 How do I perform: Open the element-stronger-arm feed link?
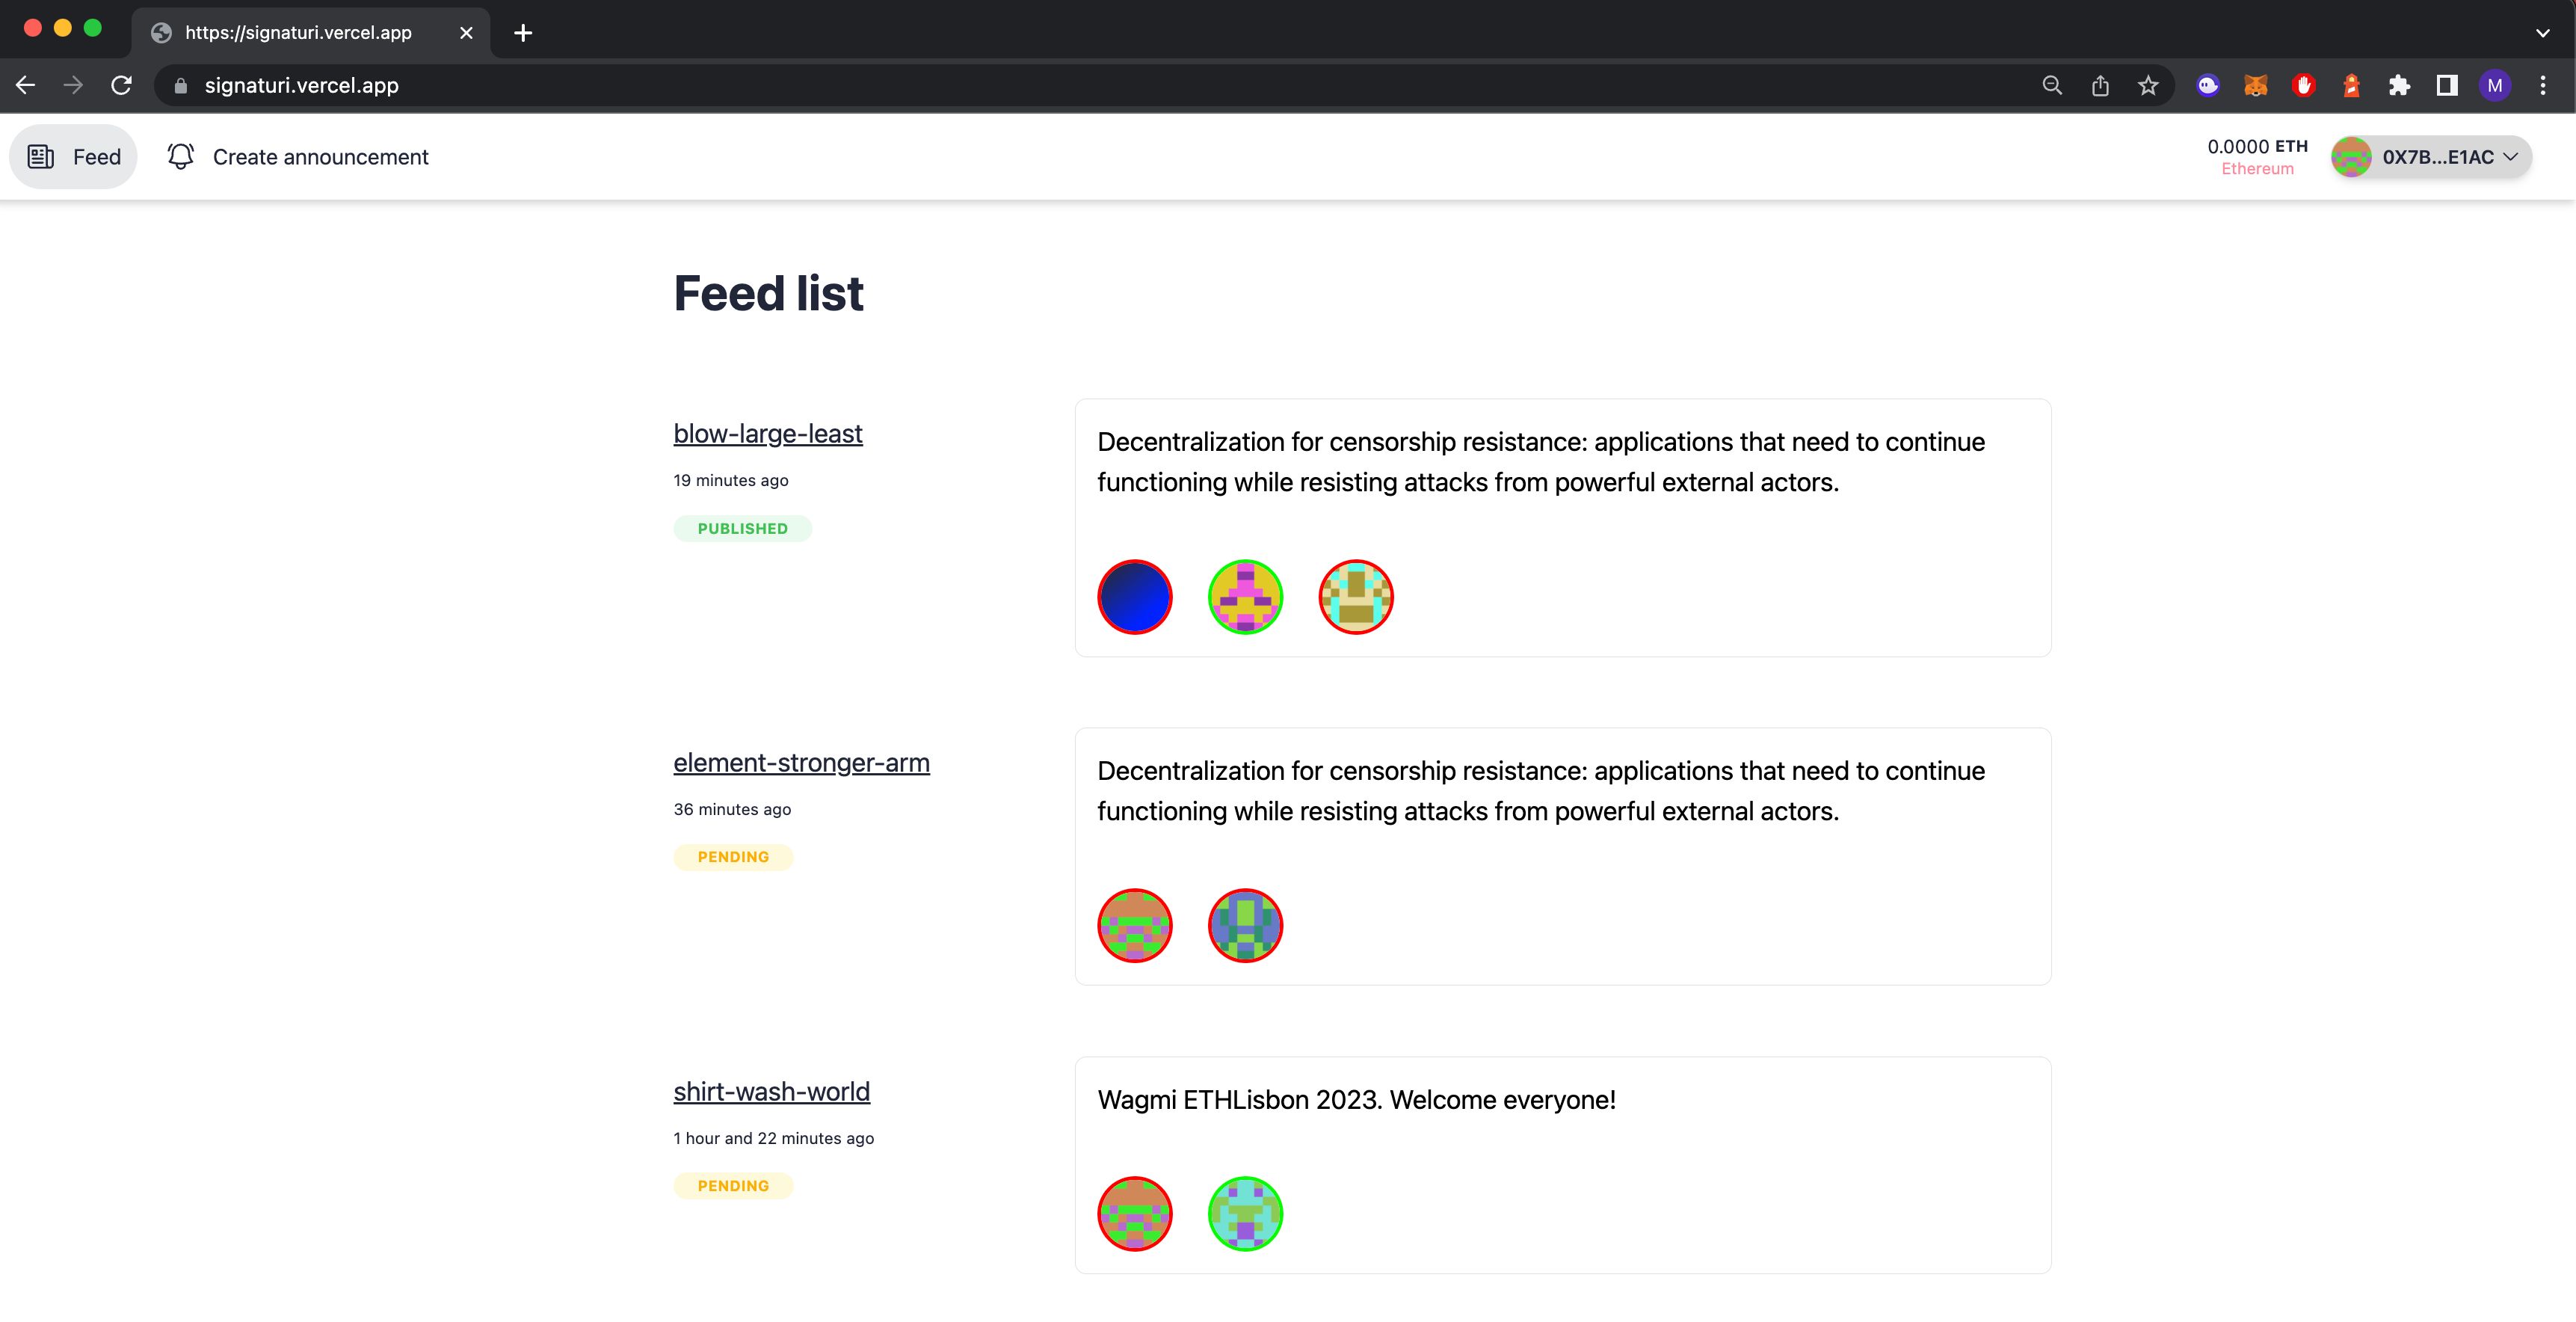[x=801, y=762]
